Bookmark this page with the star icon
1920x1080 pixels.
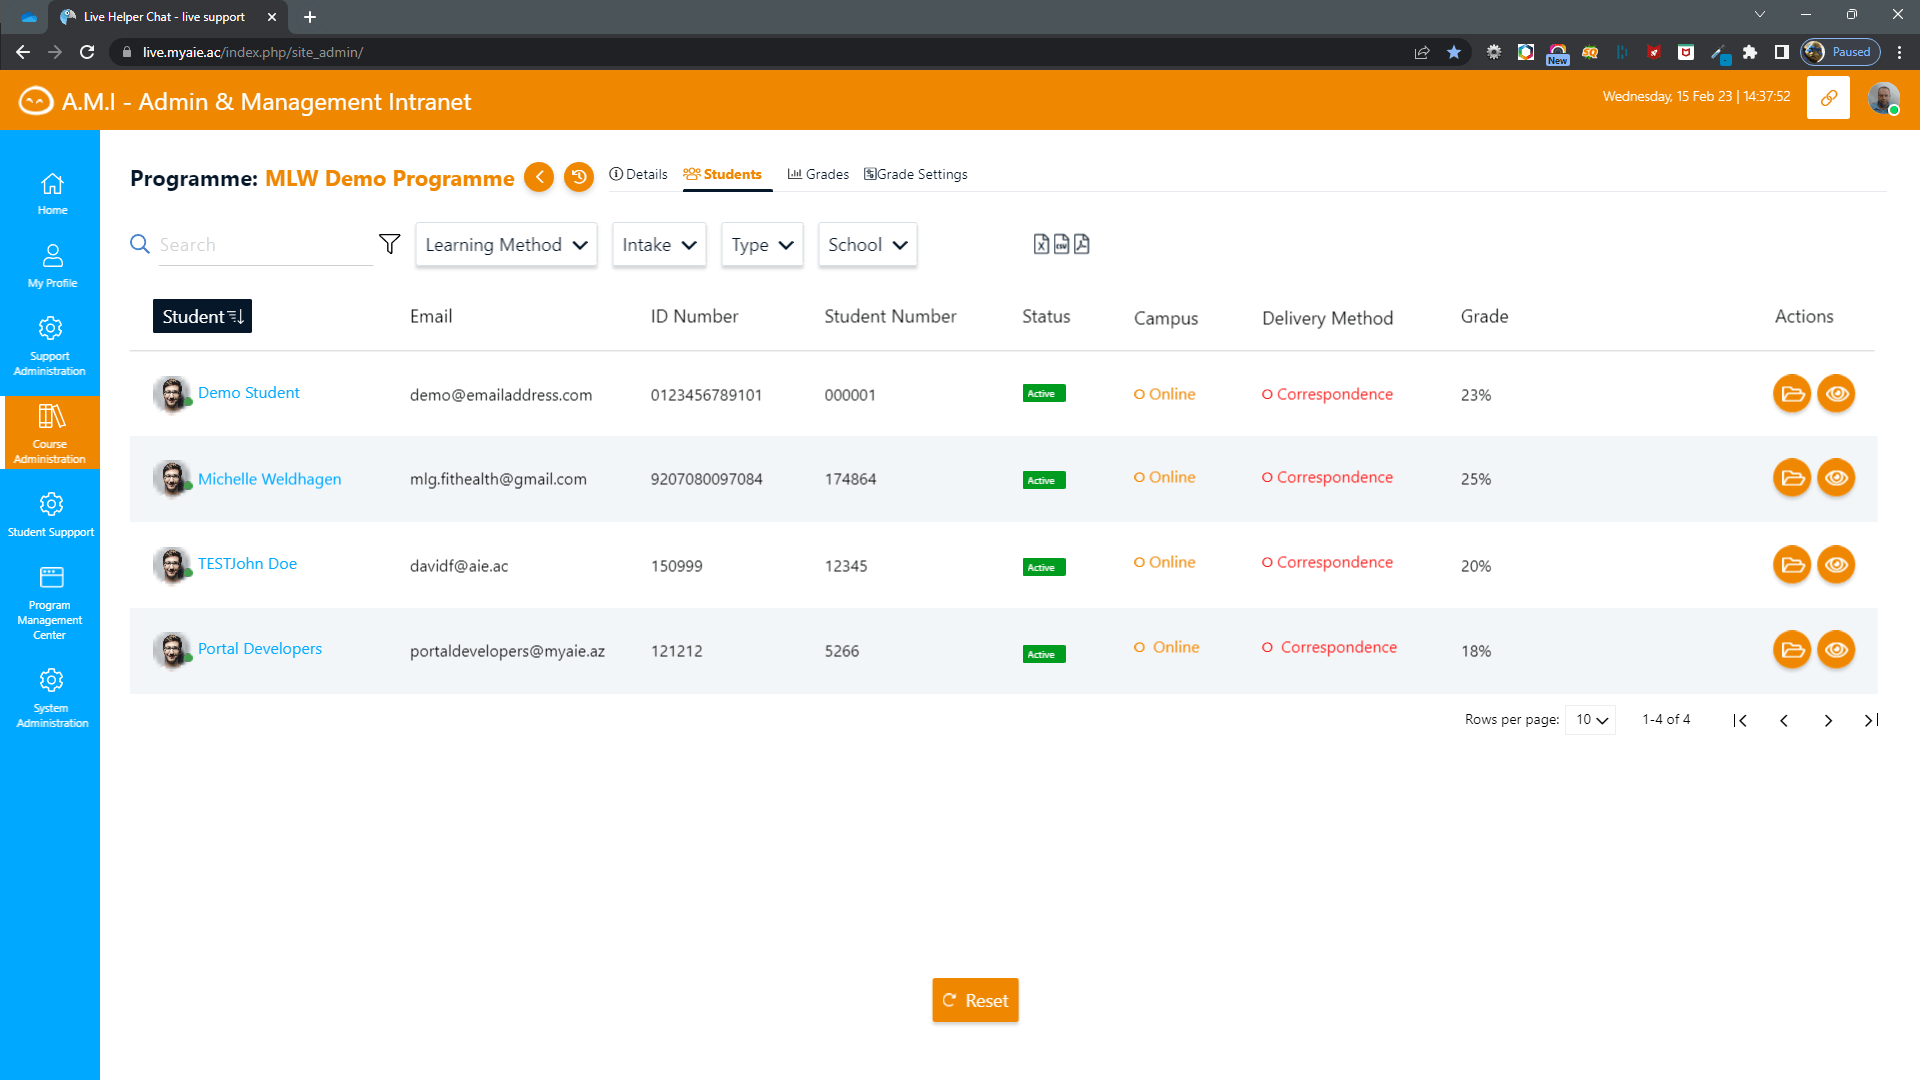point(1454,52)
